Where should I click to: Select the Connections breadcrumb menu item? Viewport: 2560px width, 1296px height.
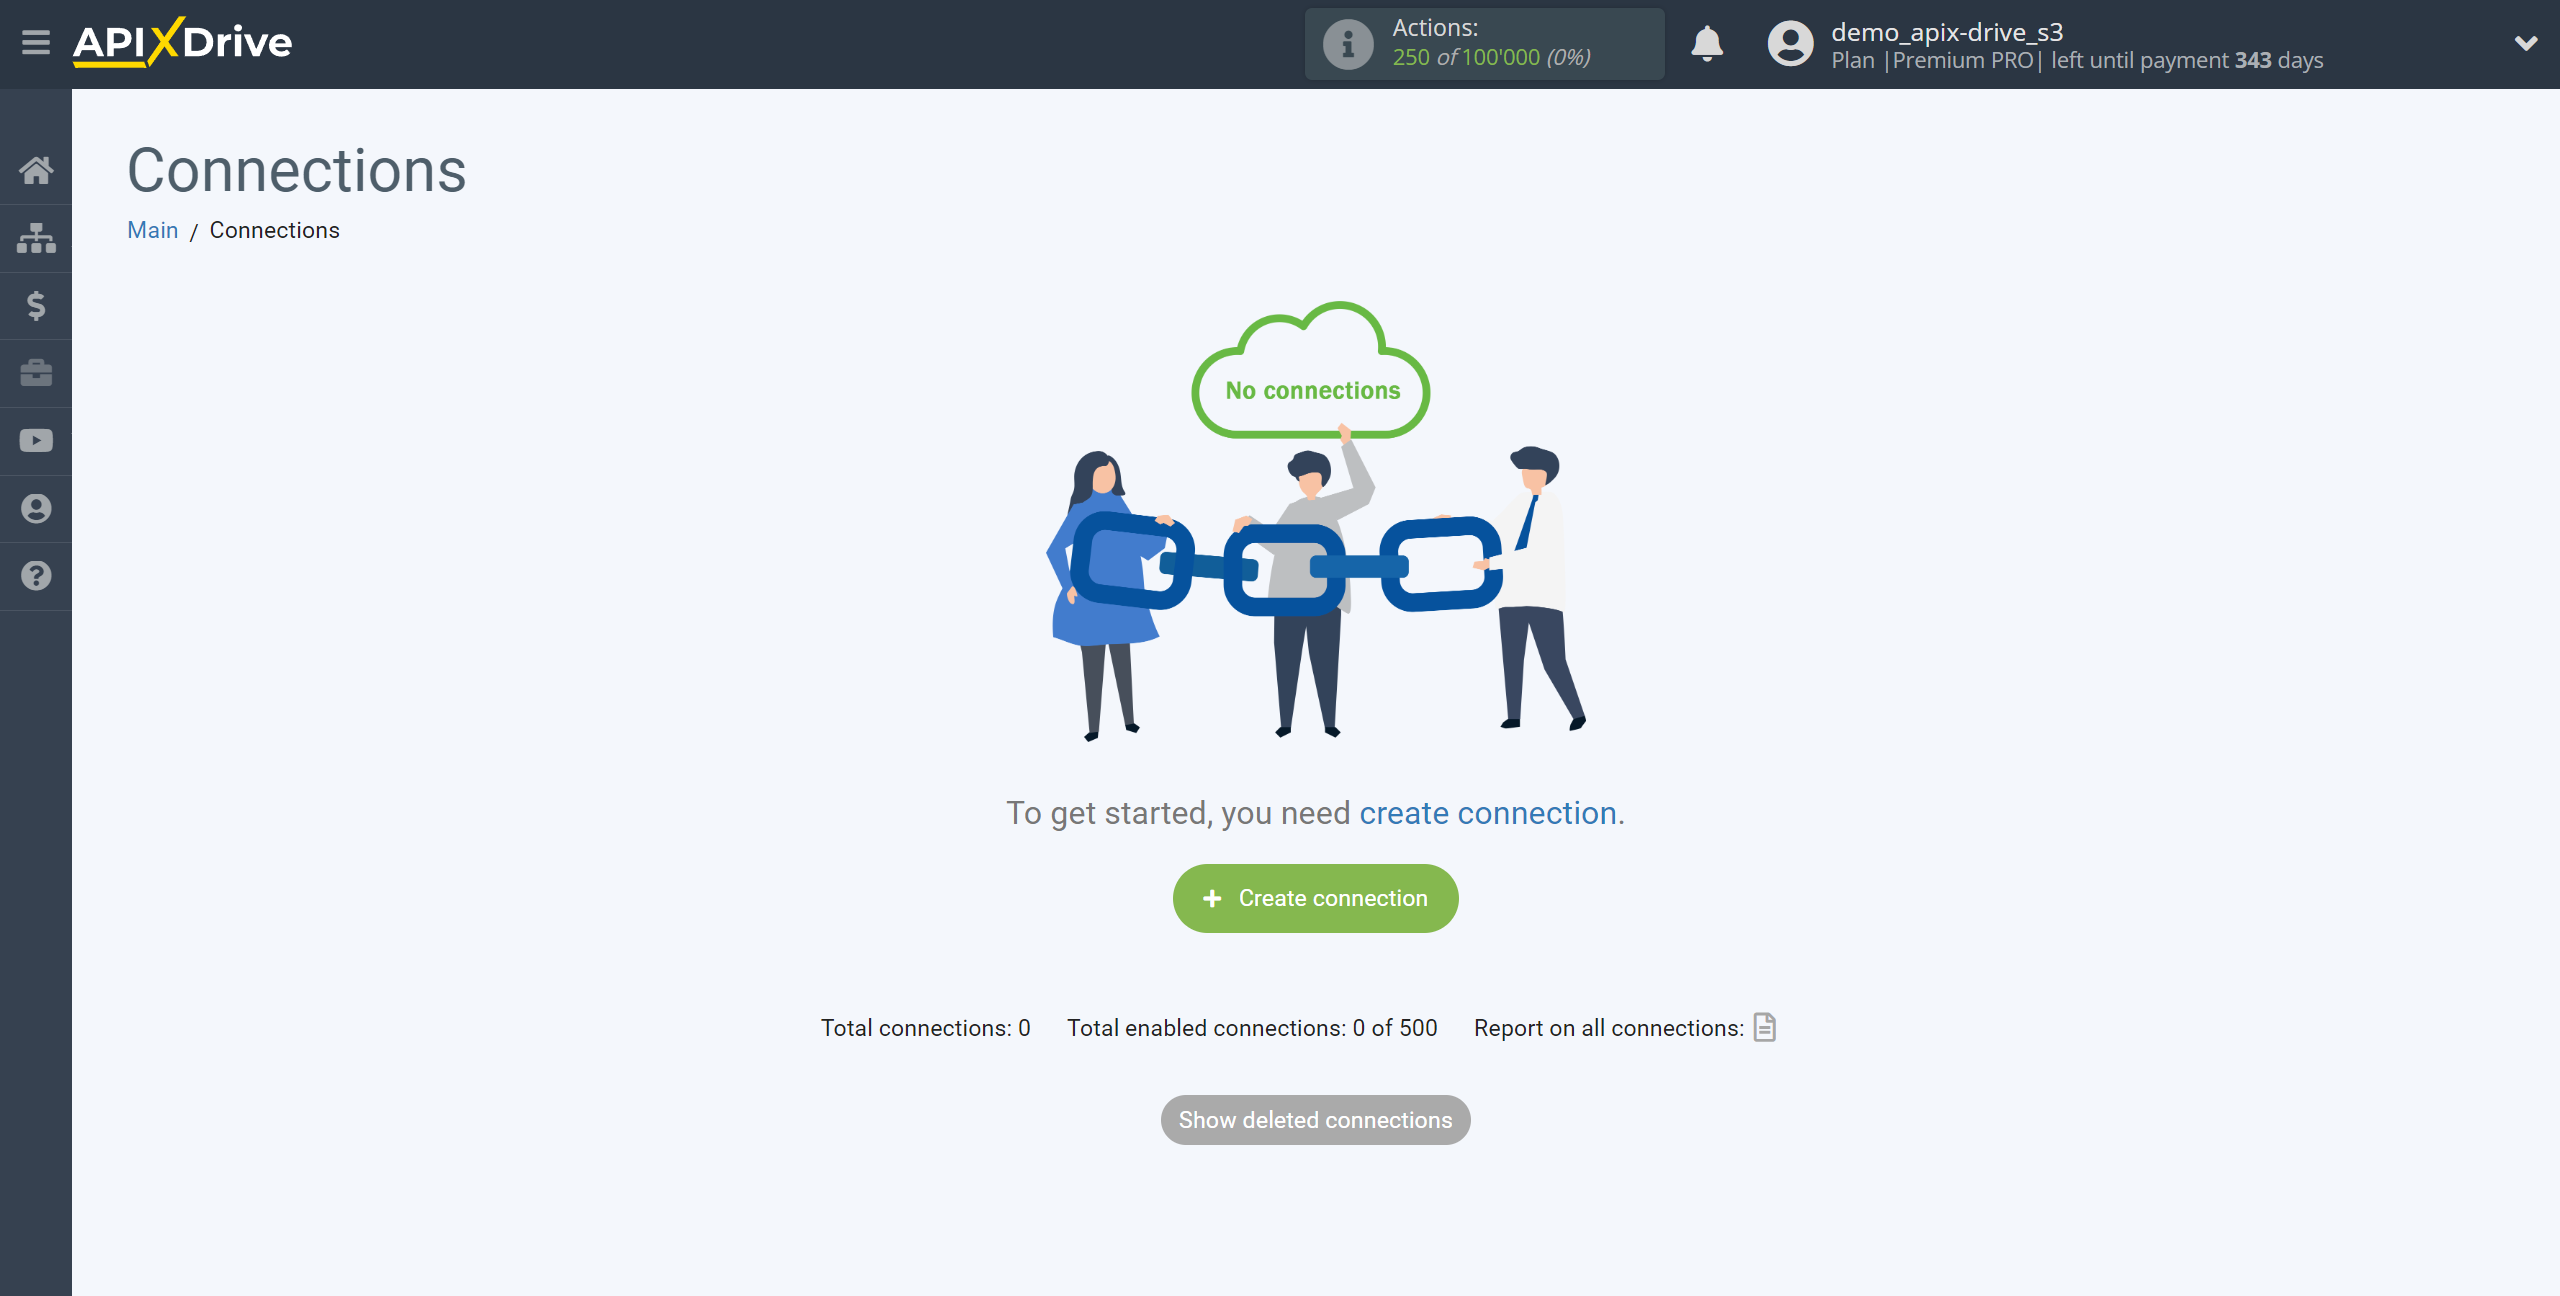click(274, 230)
